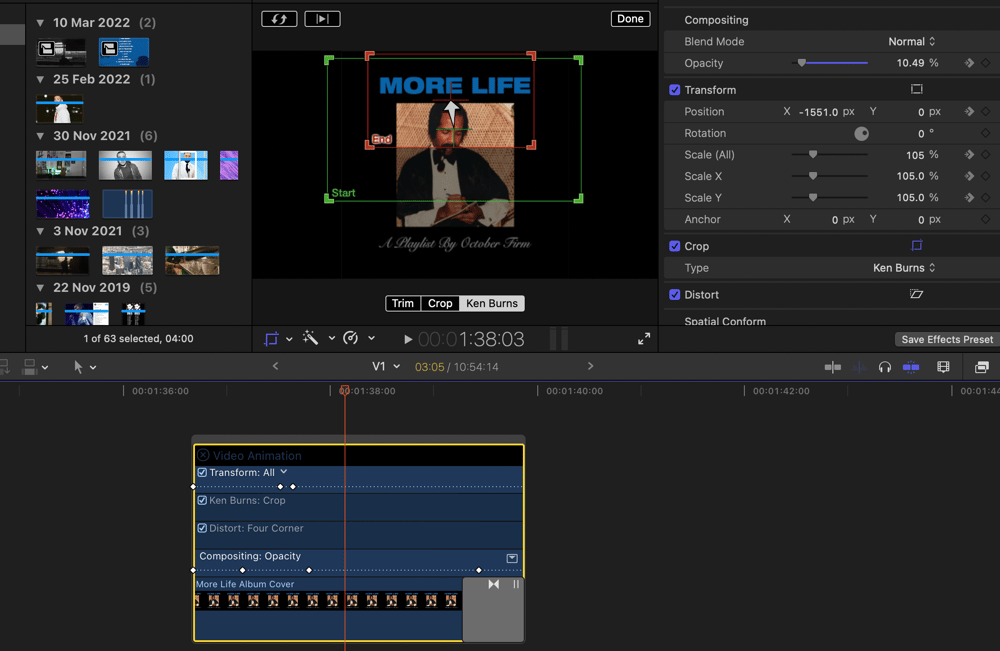Screen dimensions: 1000x651
Task: Click Done in the viewer
Action: (630, 18)
